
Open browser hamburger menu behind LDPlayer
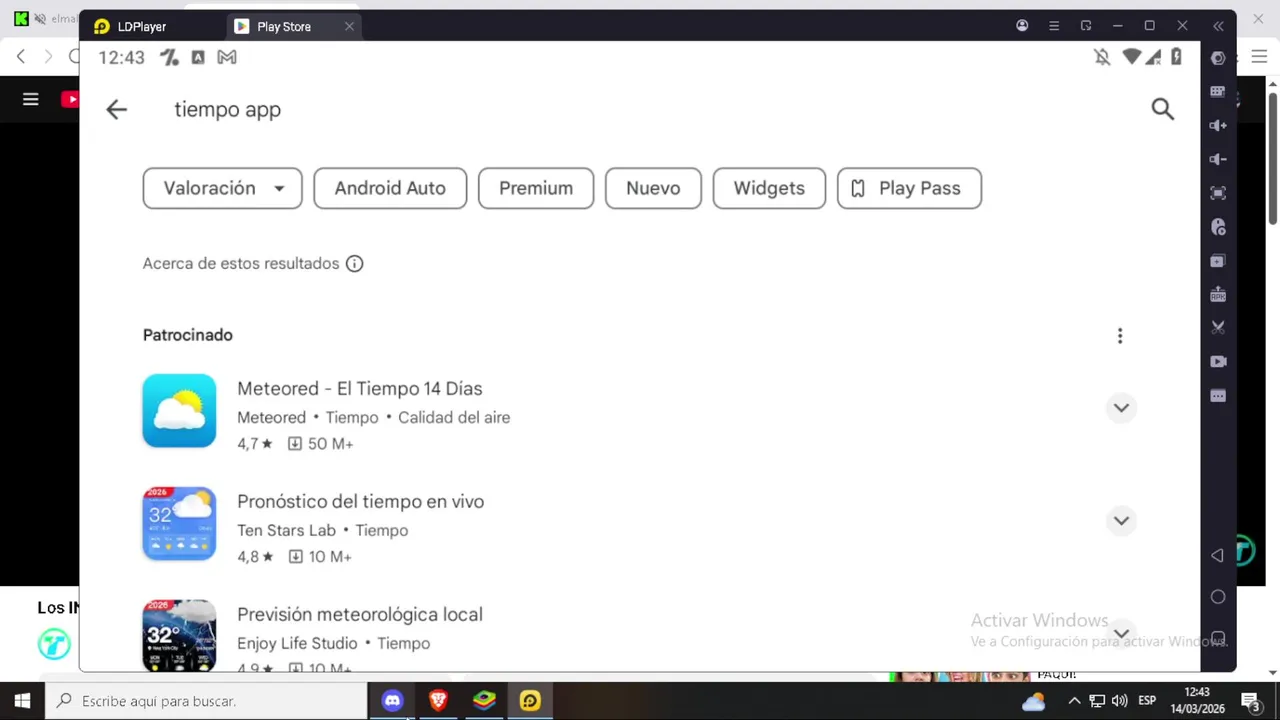1259,57
